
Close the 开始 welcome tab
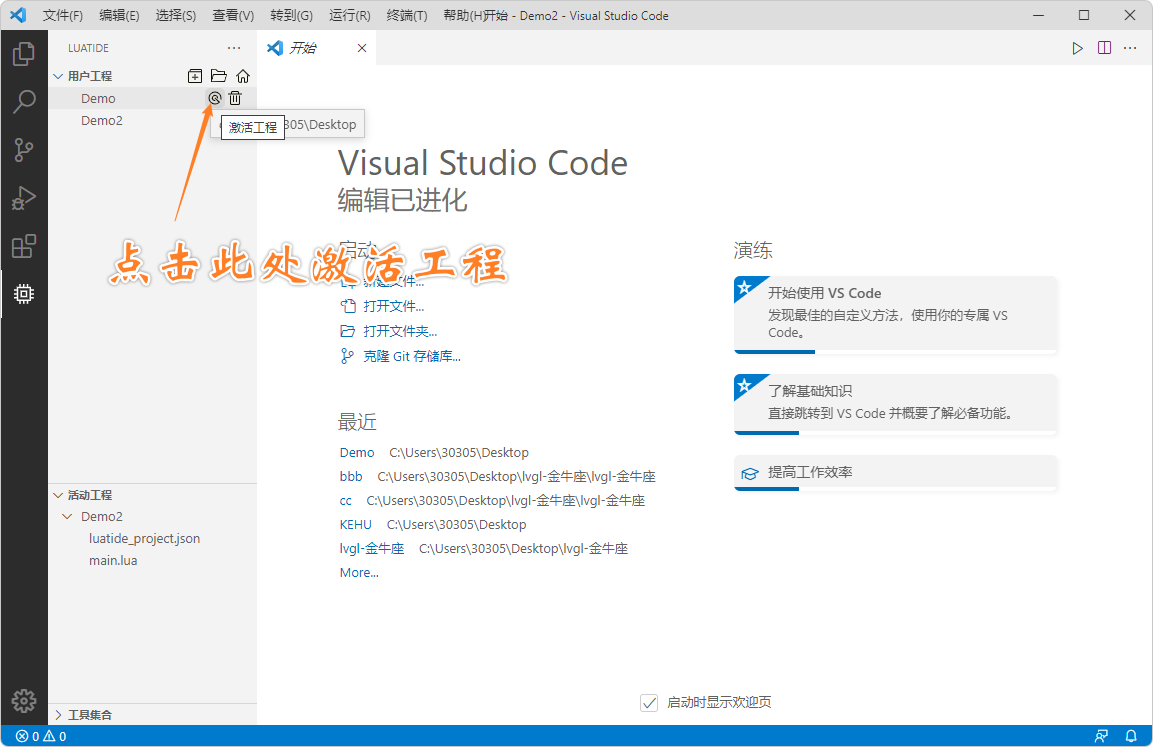[x=362, y=48]
